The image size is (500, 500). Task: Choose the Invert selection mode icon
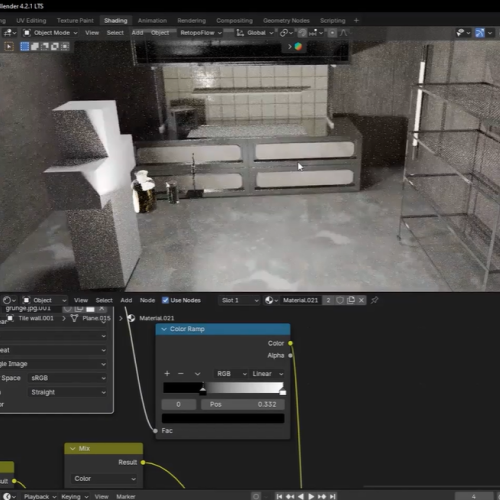55,46
